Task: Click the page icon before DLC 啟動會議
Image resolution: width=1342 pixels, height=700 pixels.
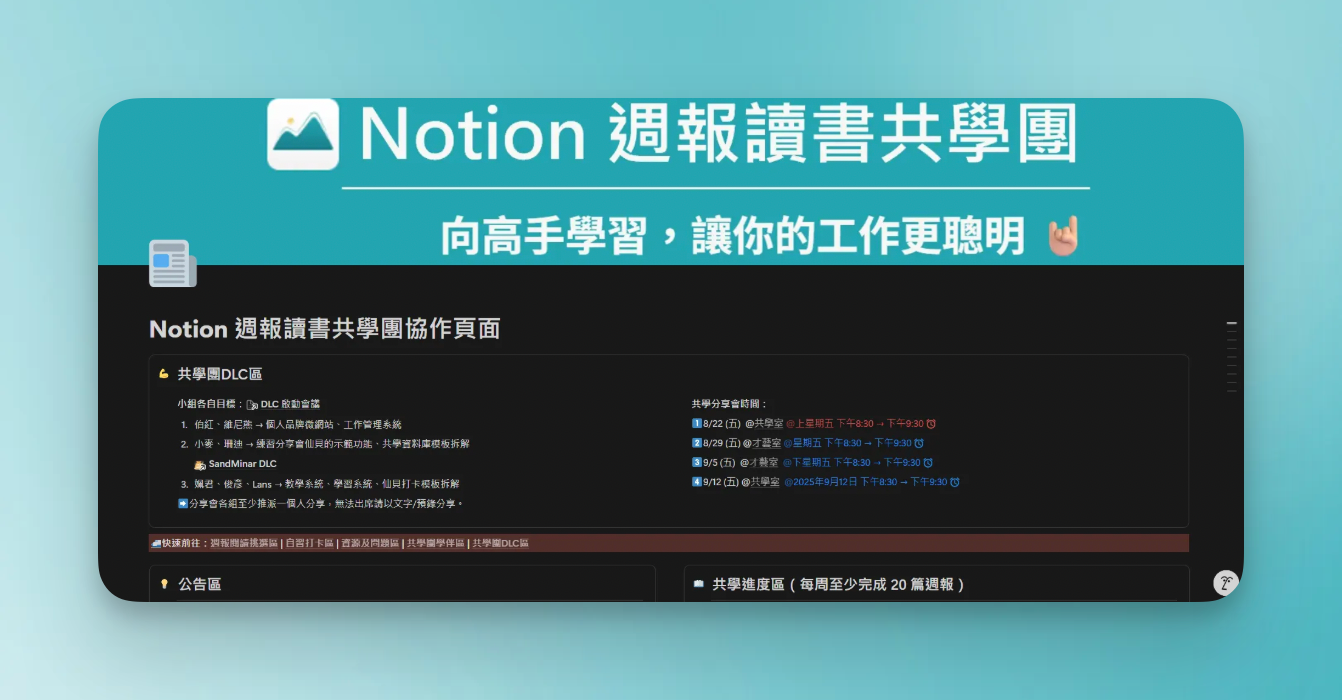Action: click(252, 405)
